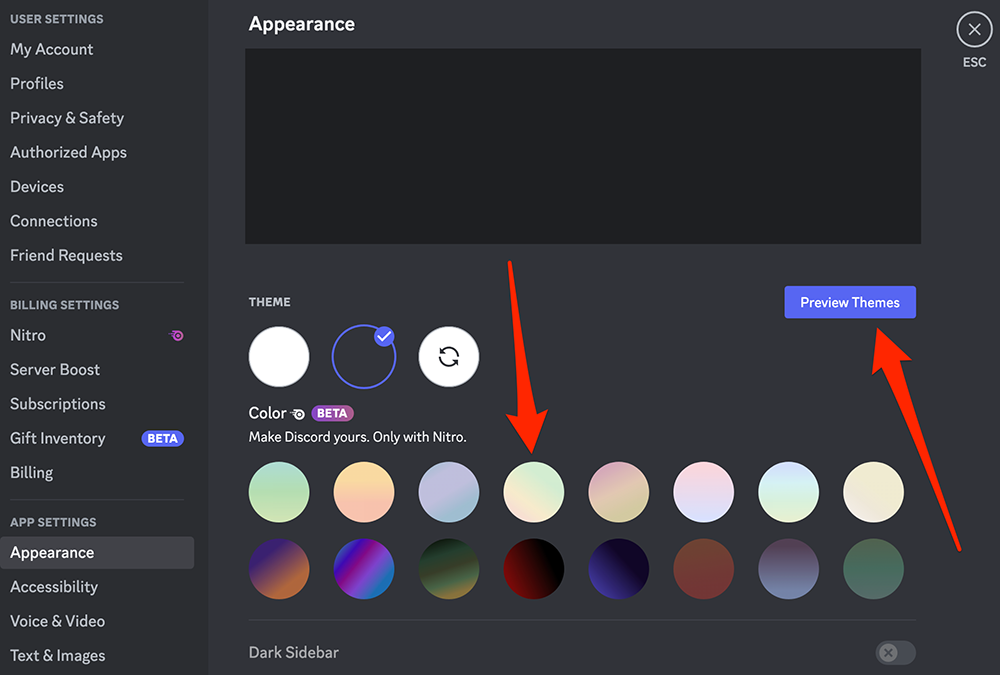This screenshot has width=1000, height=675.
Task: Pick the dark green solid color swatch
Action: 873,569
